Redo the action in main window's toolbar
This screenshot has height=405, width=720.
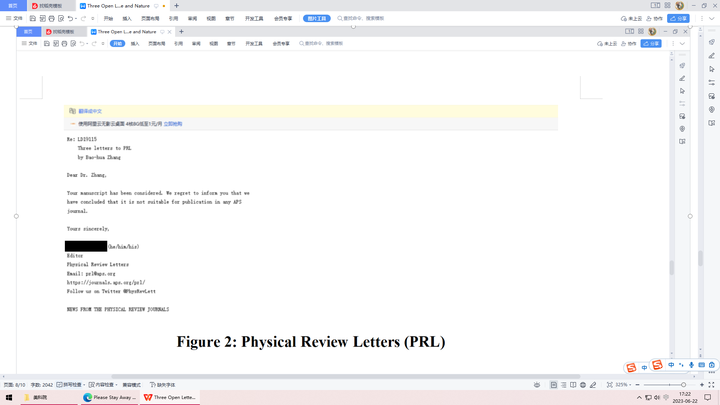point(83,18)
